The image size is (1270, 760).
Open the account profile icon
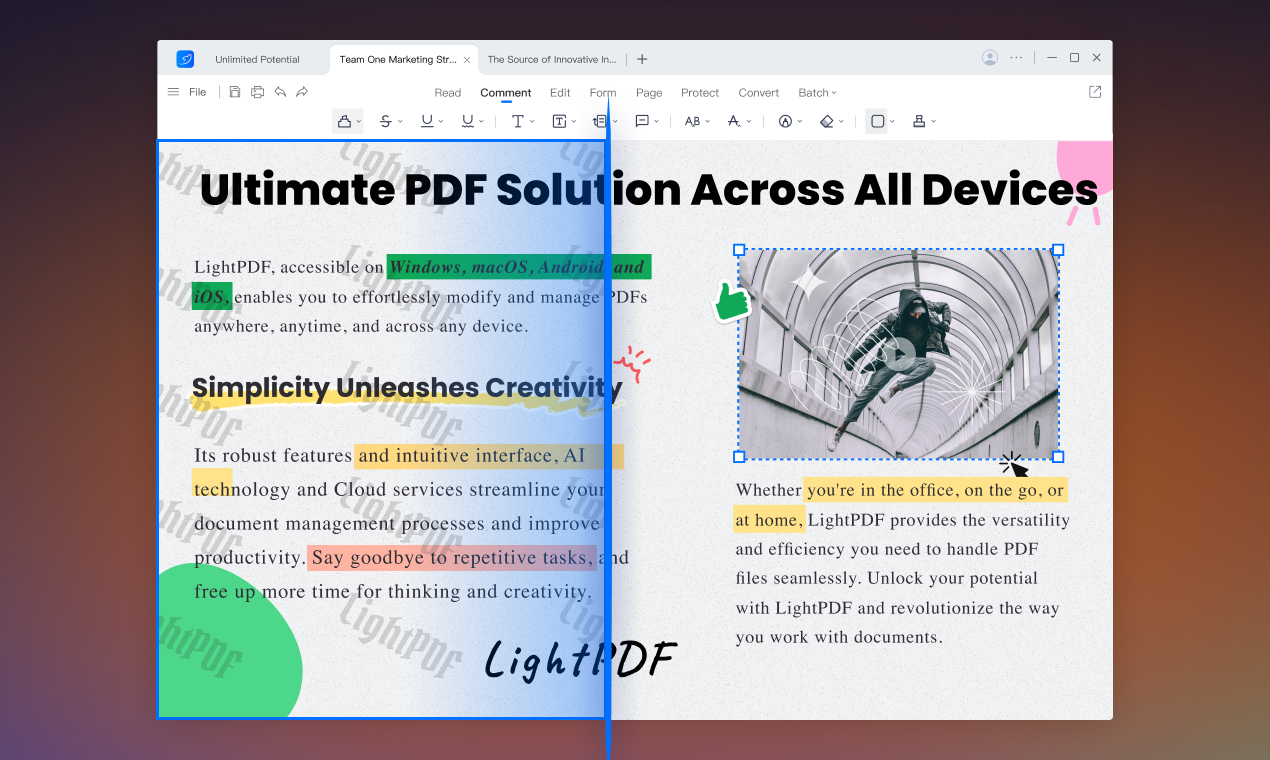tap(990, 57)
